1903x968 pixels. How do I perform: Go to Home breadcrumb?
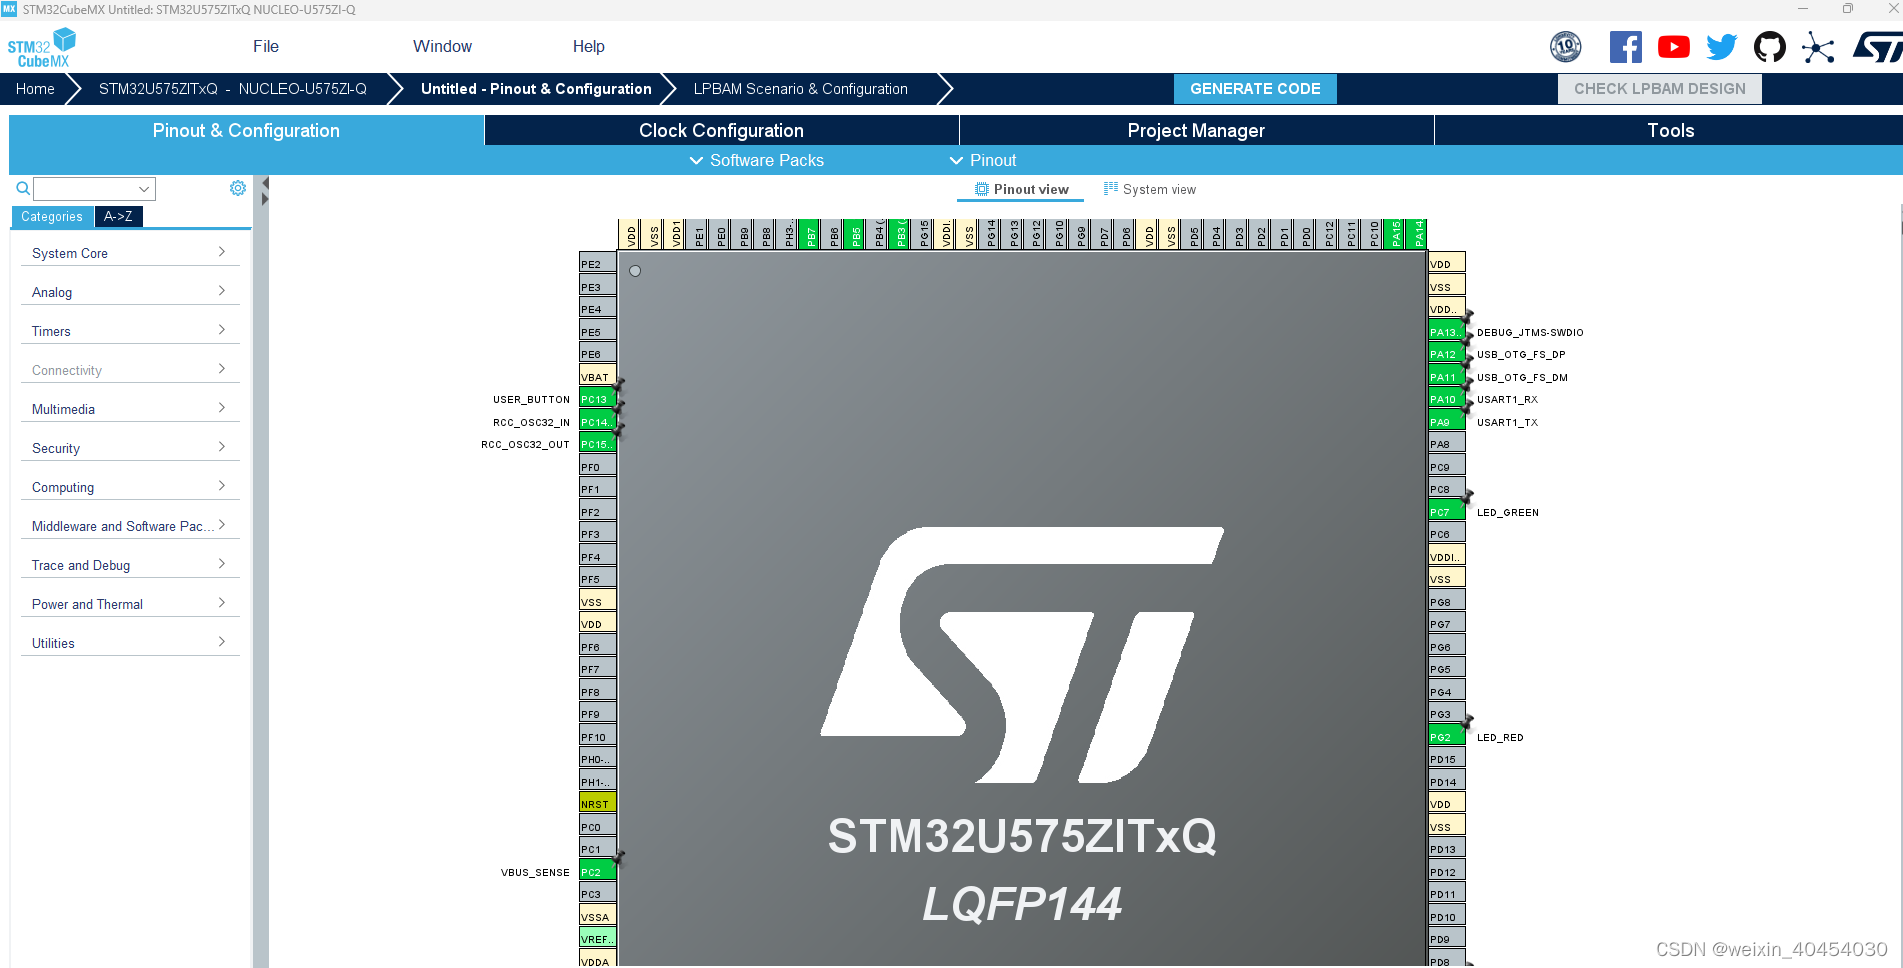(35, 88)
